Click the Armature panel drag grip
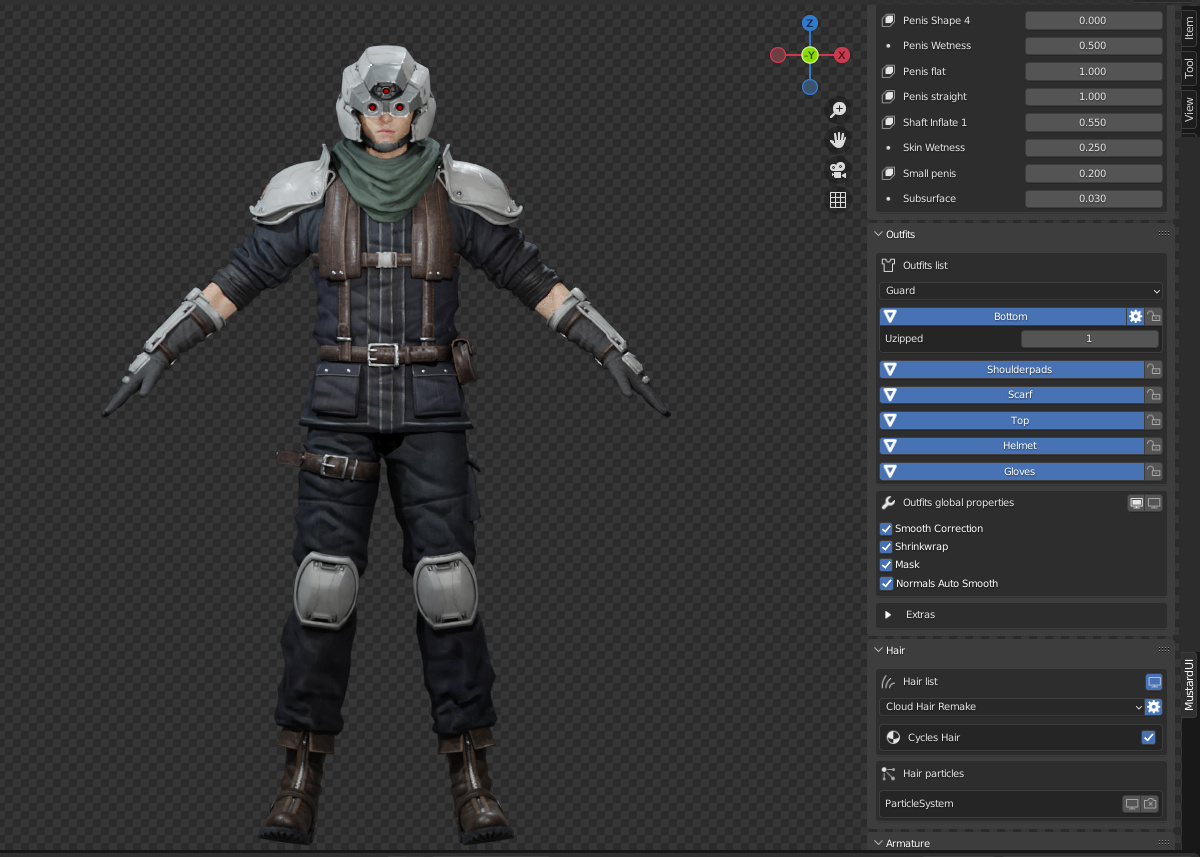Screen dimensions: 1200x857 tap(1163, 843)
